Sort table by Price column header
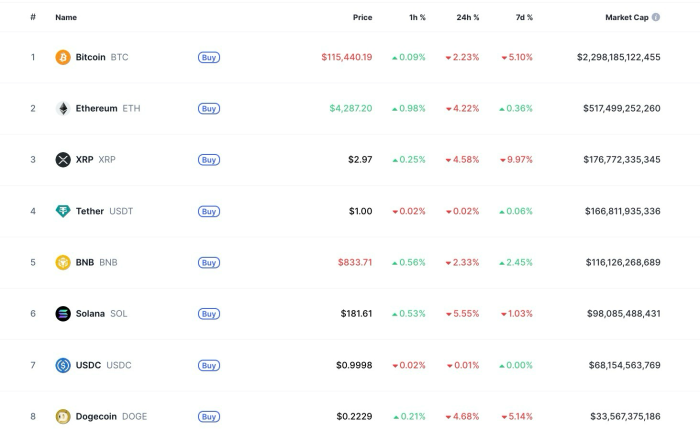 pyautogui.click(x=362, y=17)
